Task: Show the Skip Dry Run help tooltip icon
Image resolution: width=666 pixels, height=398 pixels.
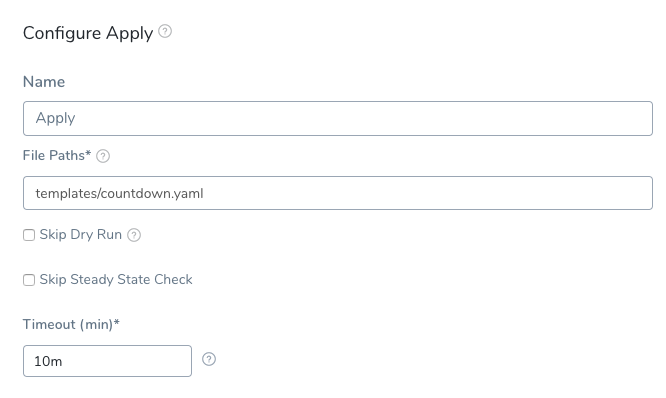Action: pos(134,235)
